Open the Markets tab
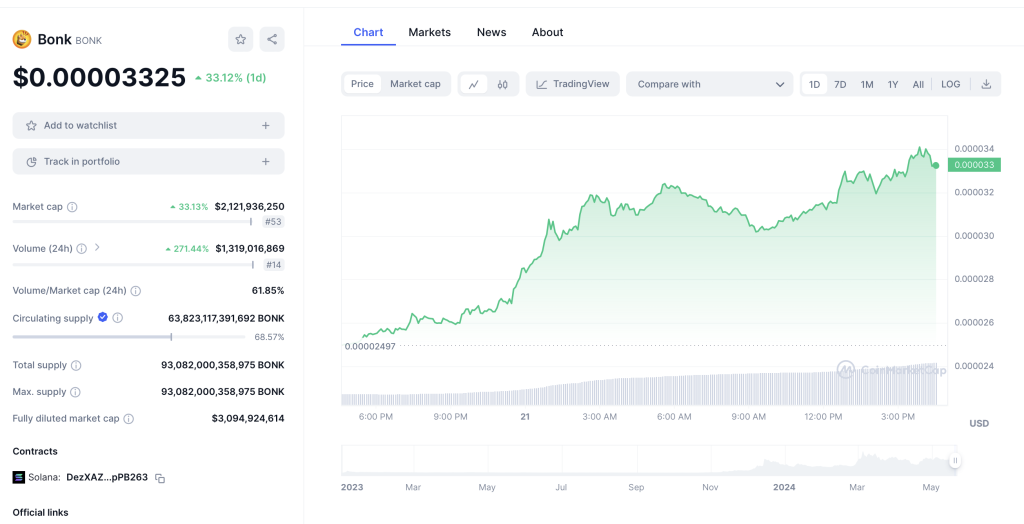Viewport: 1024px width, 524px height. click(430, 32)
